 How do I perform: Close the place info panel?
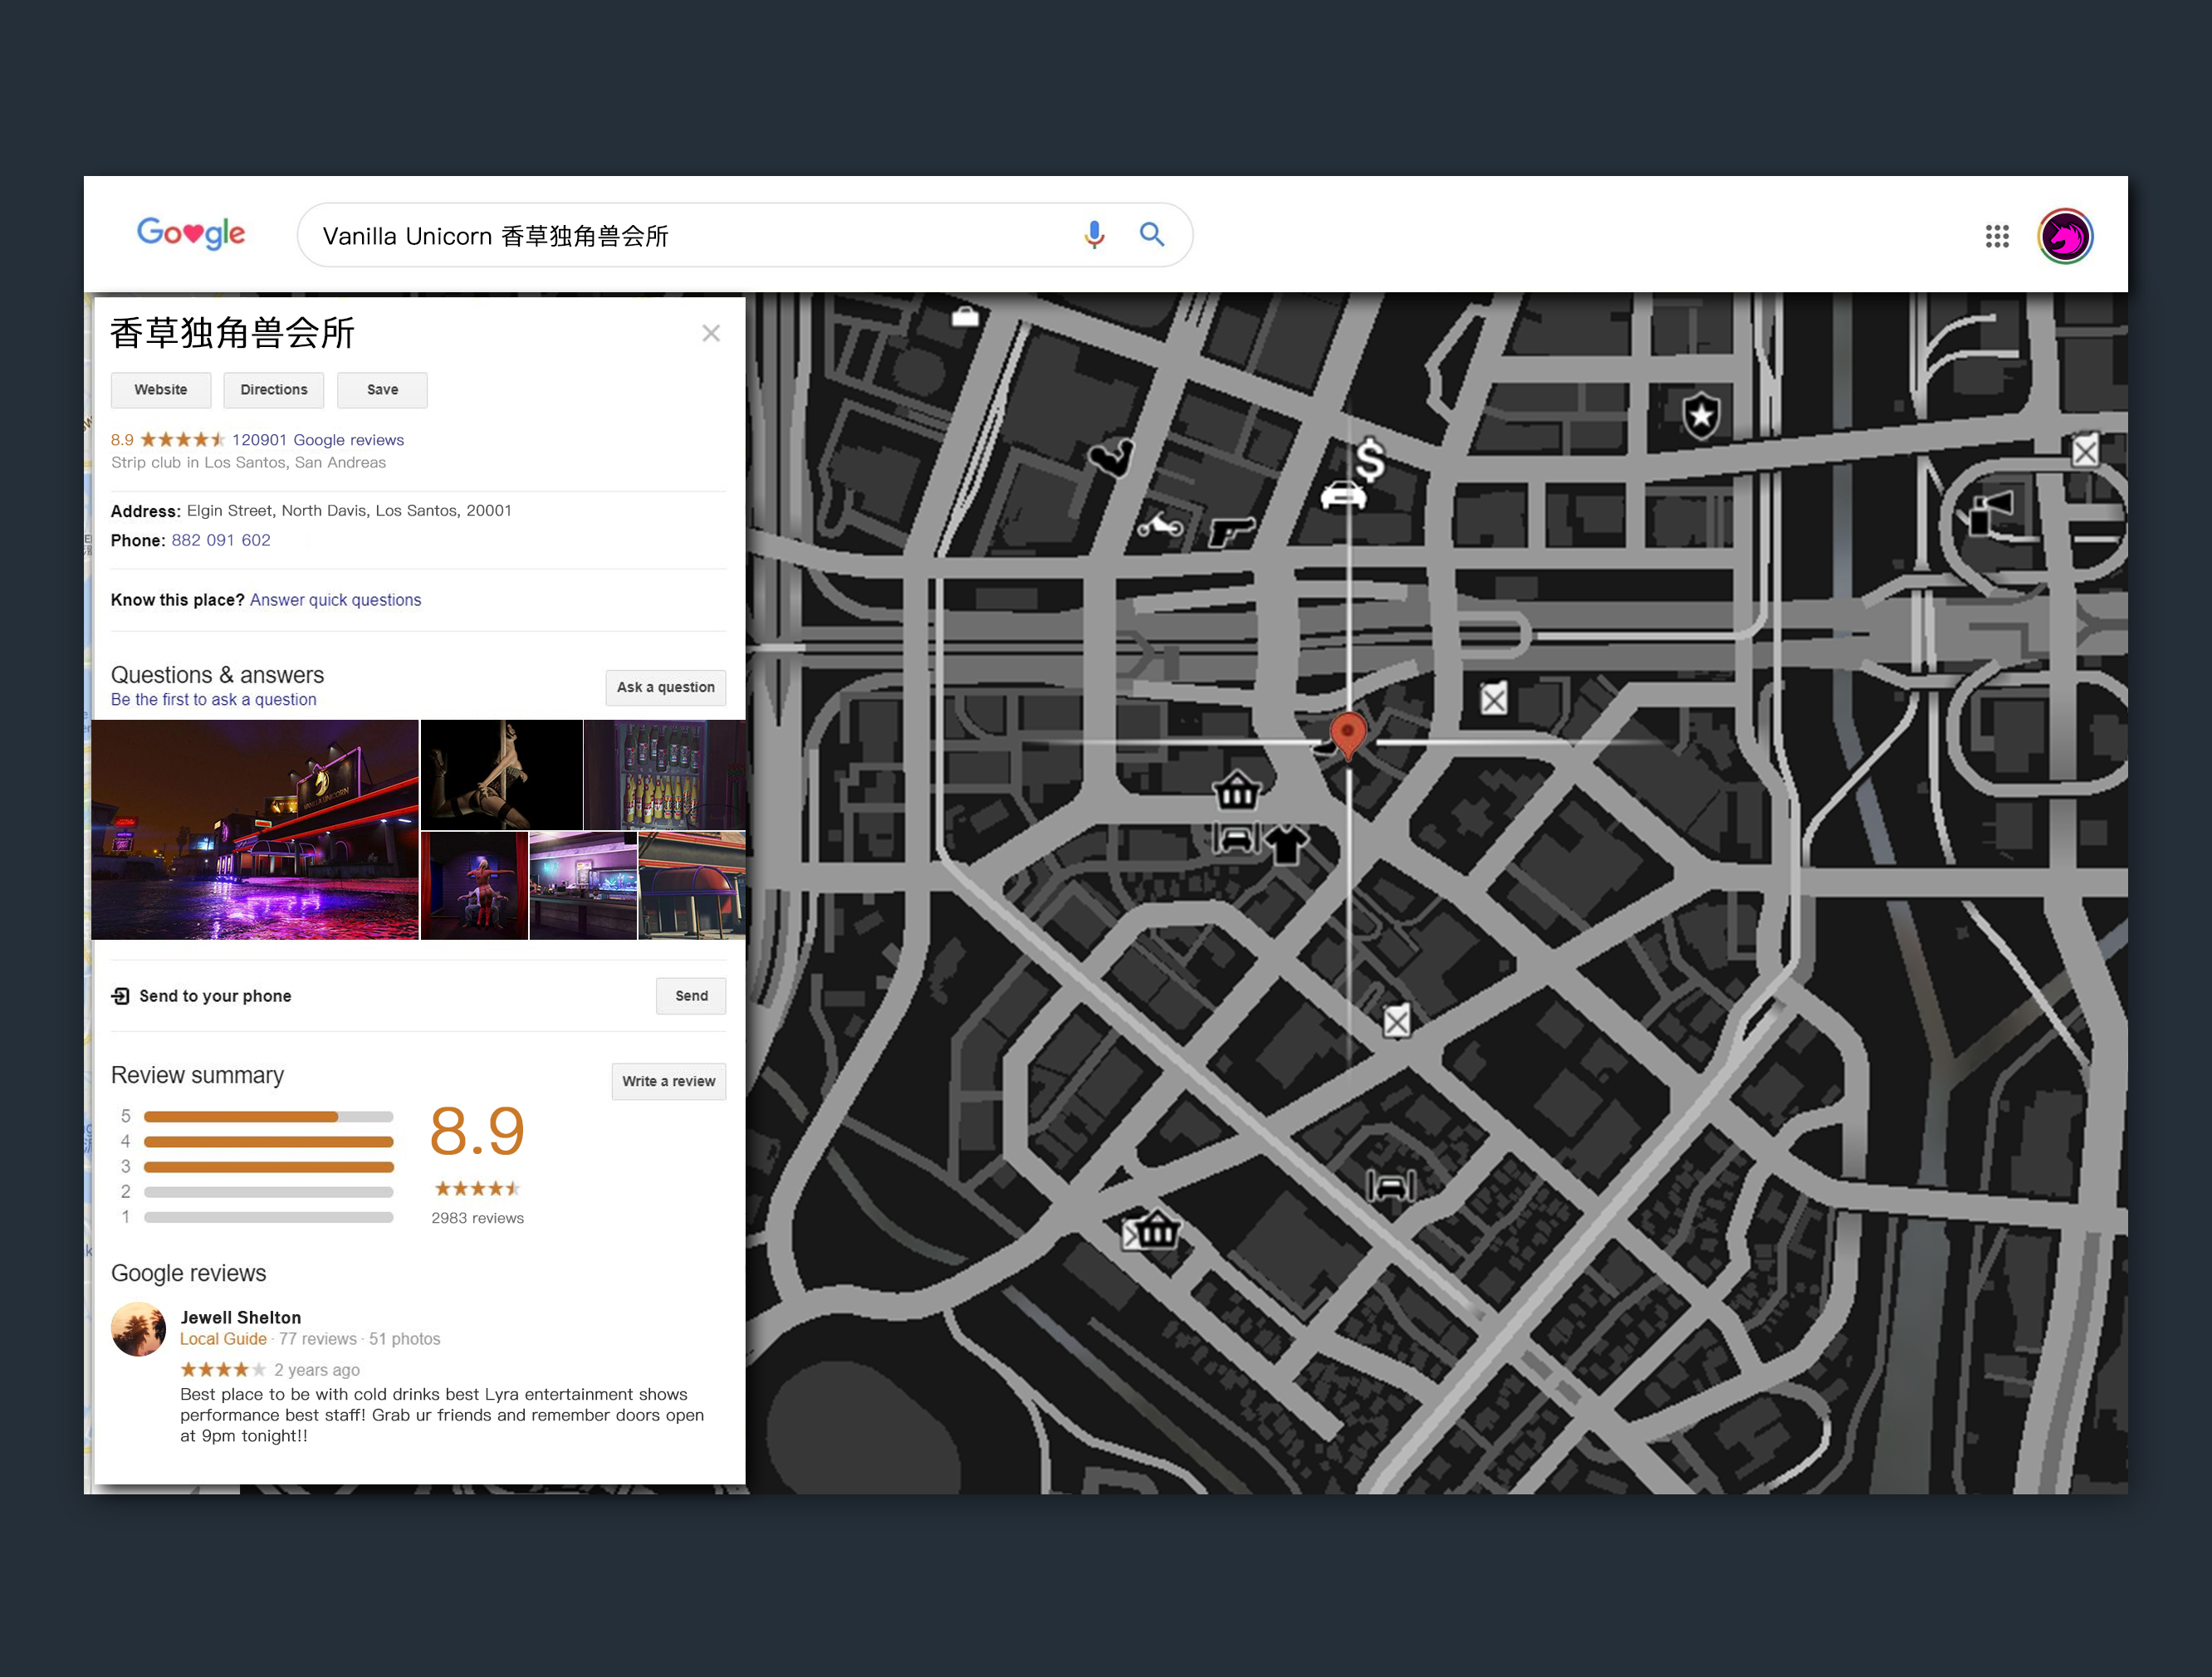pyautogui.click(x=711, y=333)
